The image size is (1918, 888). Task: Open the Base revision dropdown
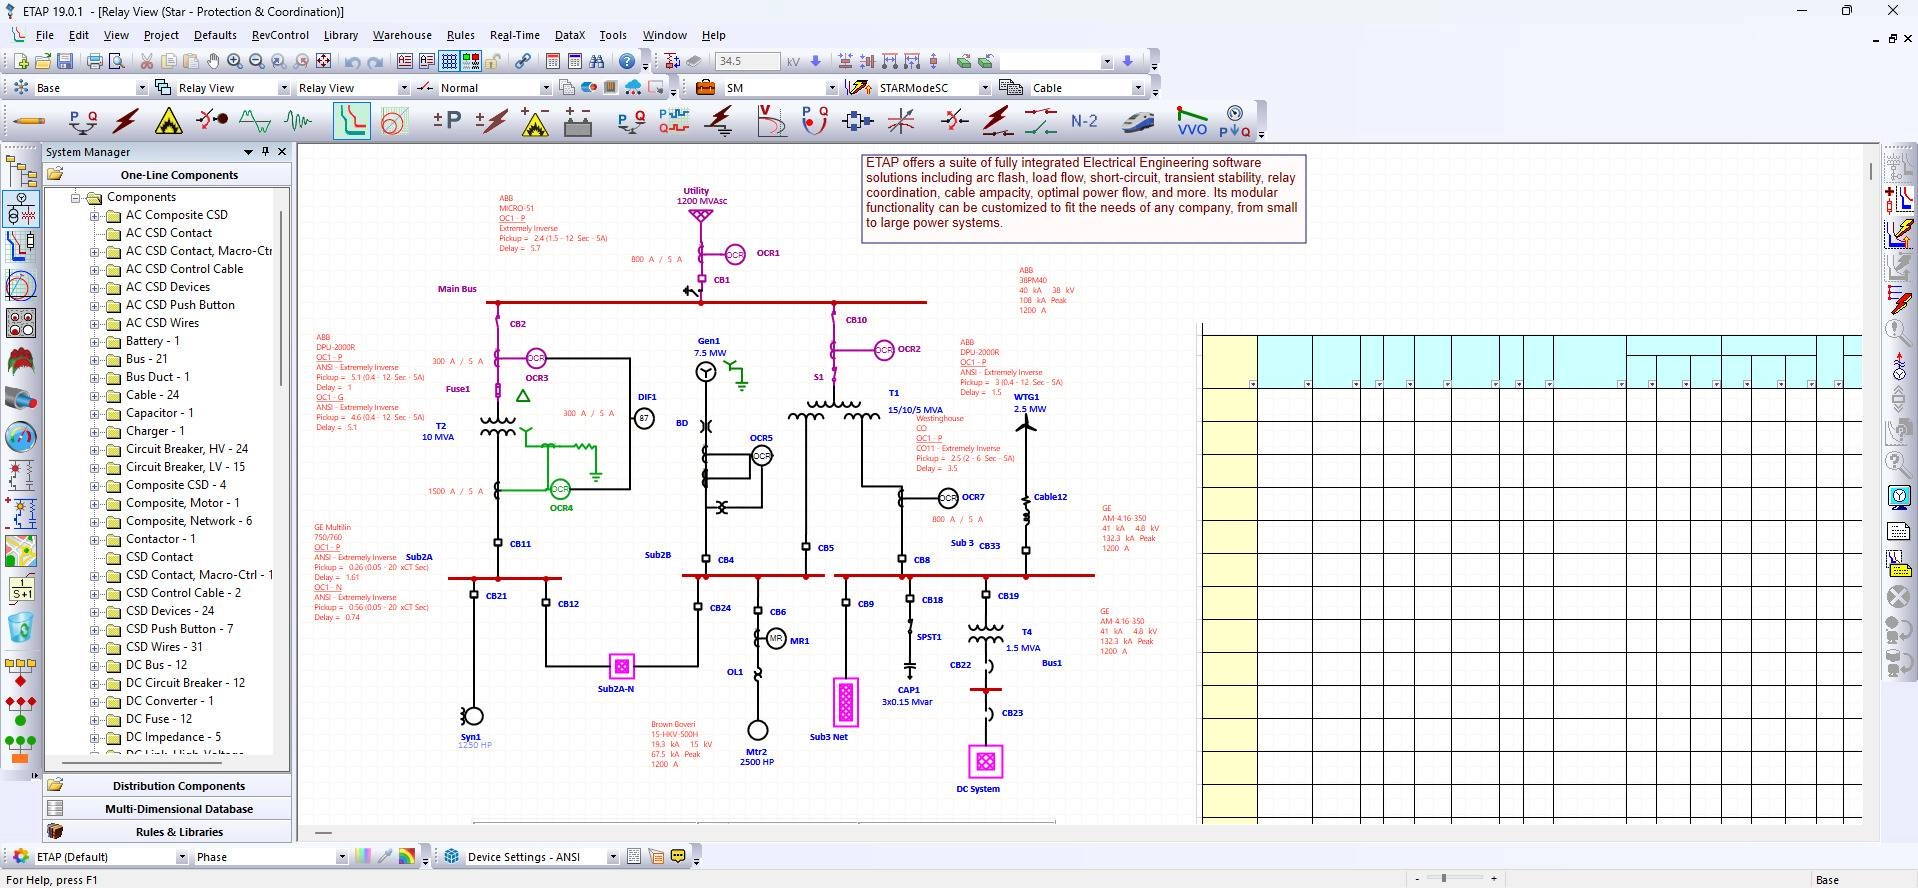[141, 88]
